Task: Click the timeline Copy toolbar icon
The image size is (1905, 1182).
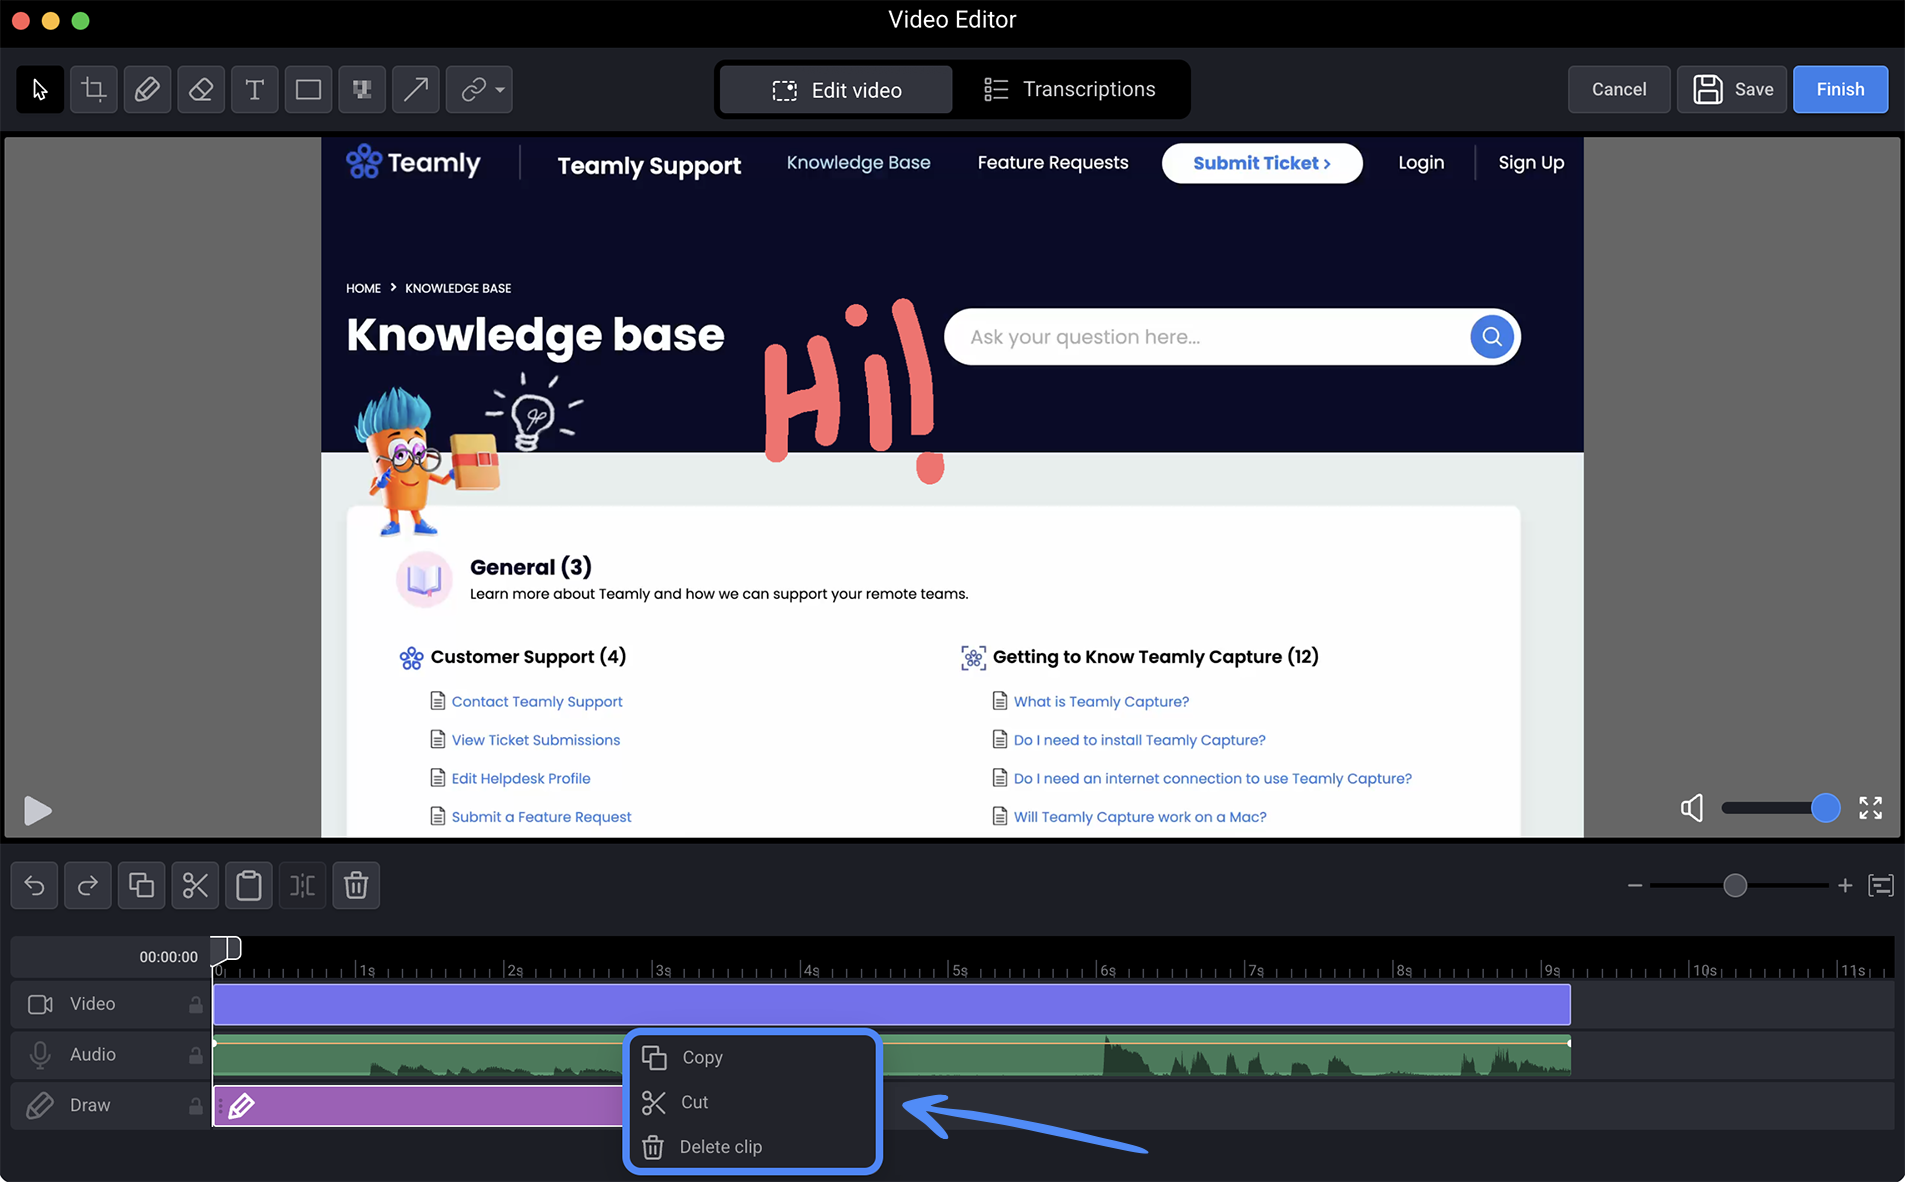Action: (141, 885)
